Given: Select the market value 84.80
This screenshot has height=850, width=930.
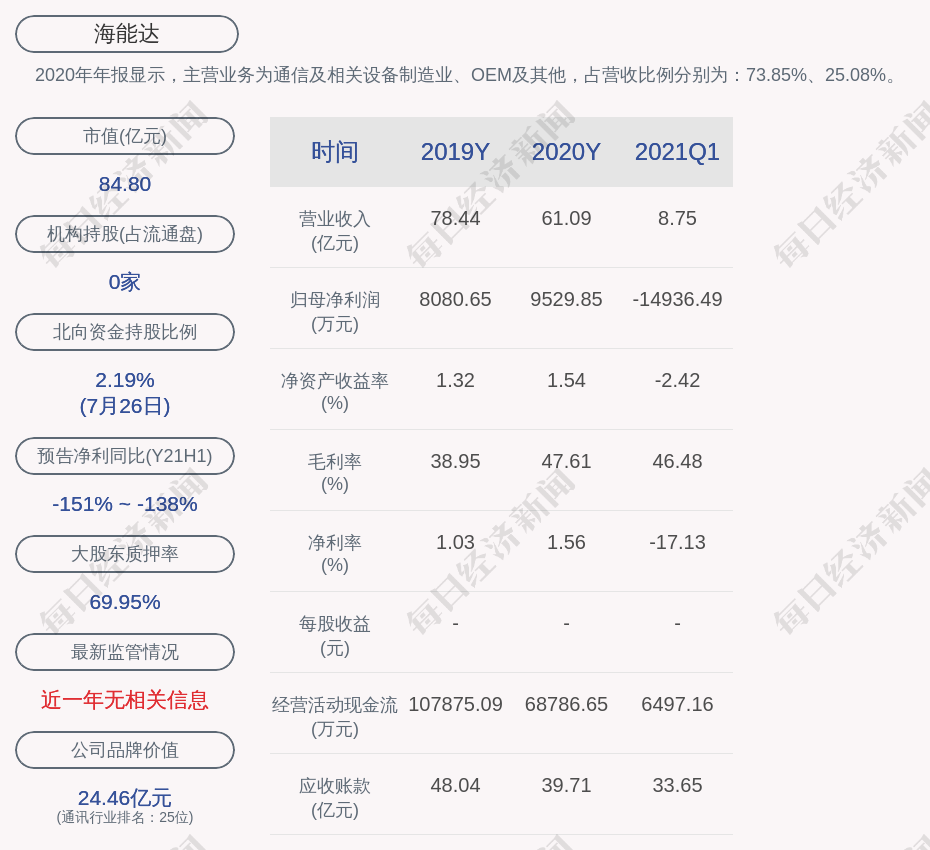Looking at the screenshot, I should point(125,184).
